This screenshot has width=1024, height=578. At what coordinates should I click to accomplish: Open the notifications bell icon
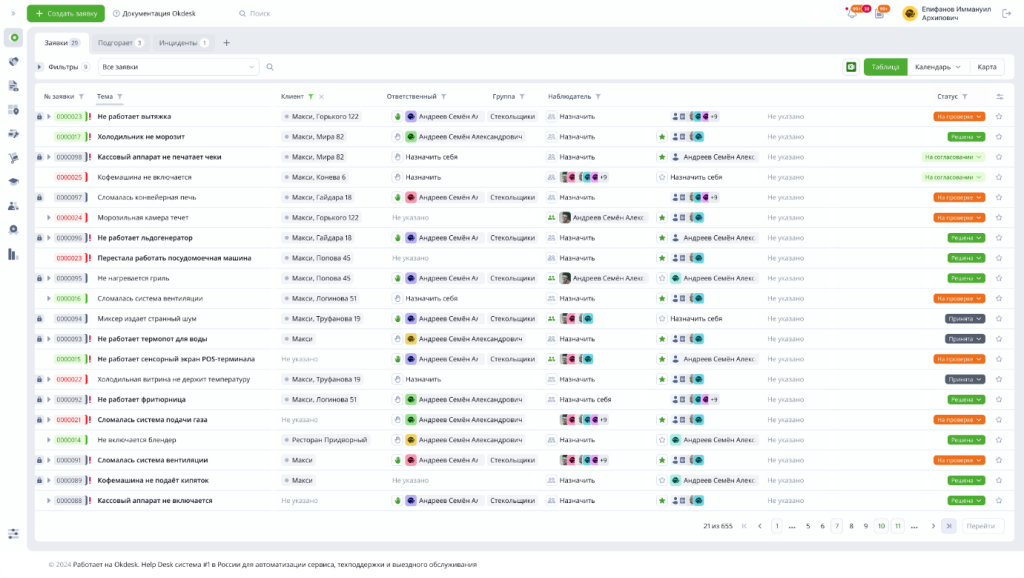(852, 13)
